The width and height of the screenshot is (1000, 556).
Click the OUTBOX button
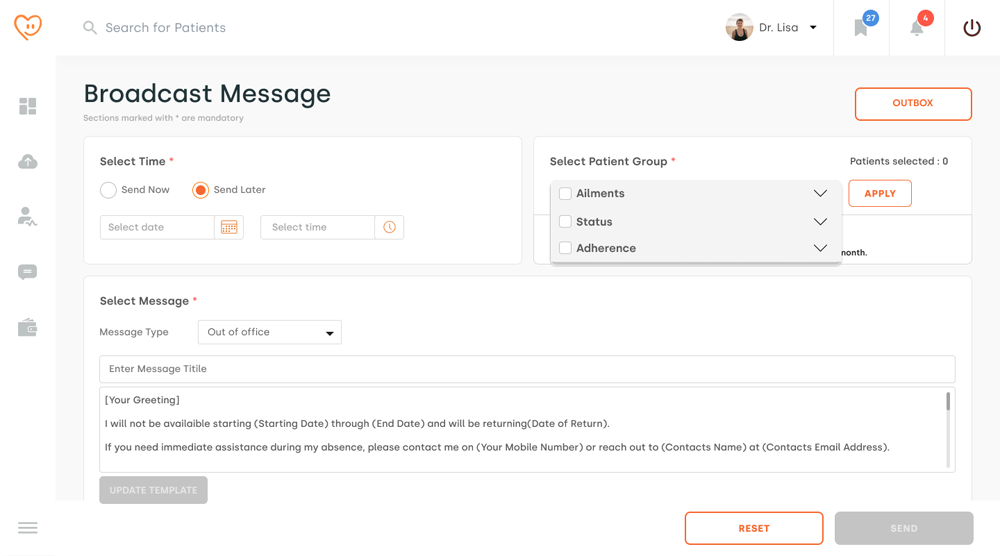click(913, 104)
